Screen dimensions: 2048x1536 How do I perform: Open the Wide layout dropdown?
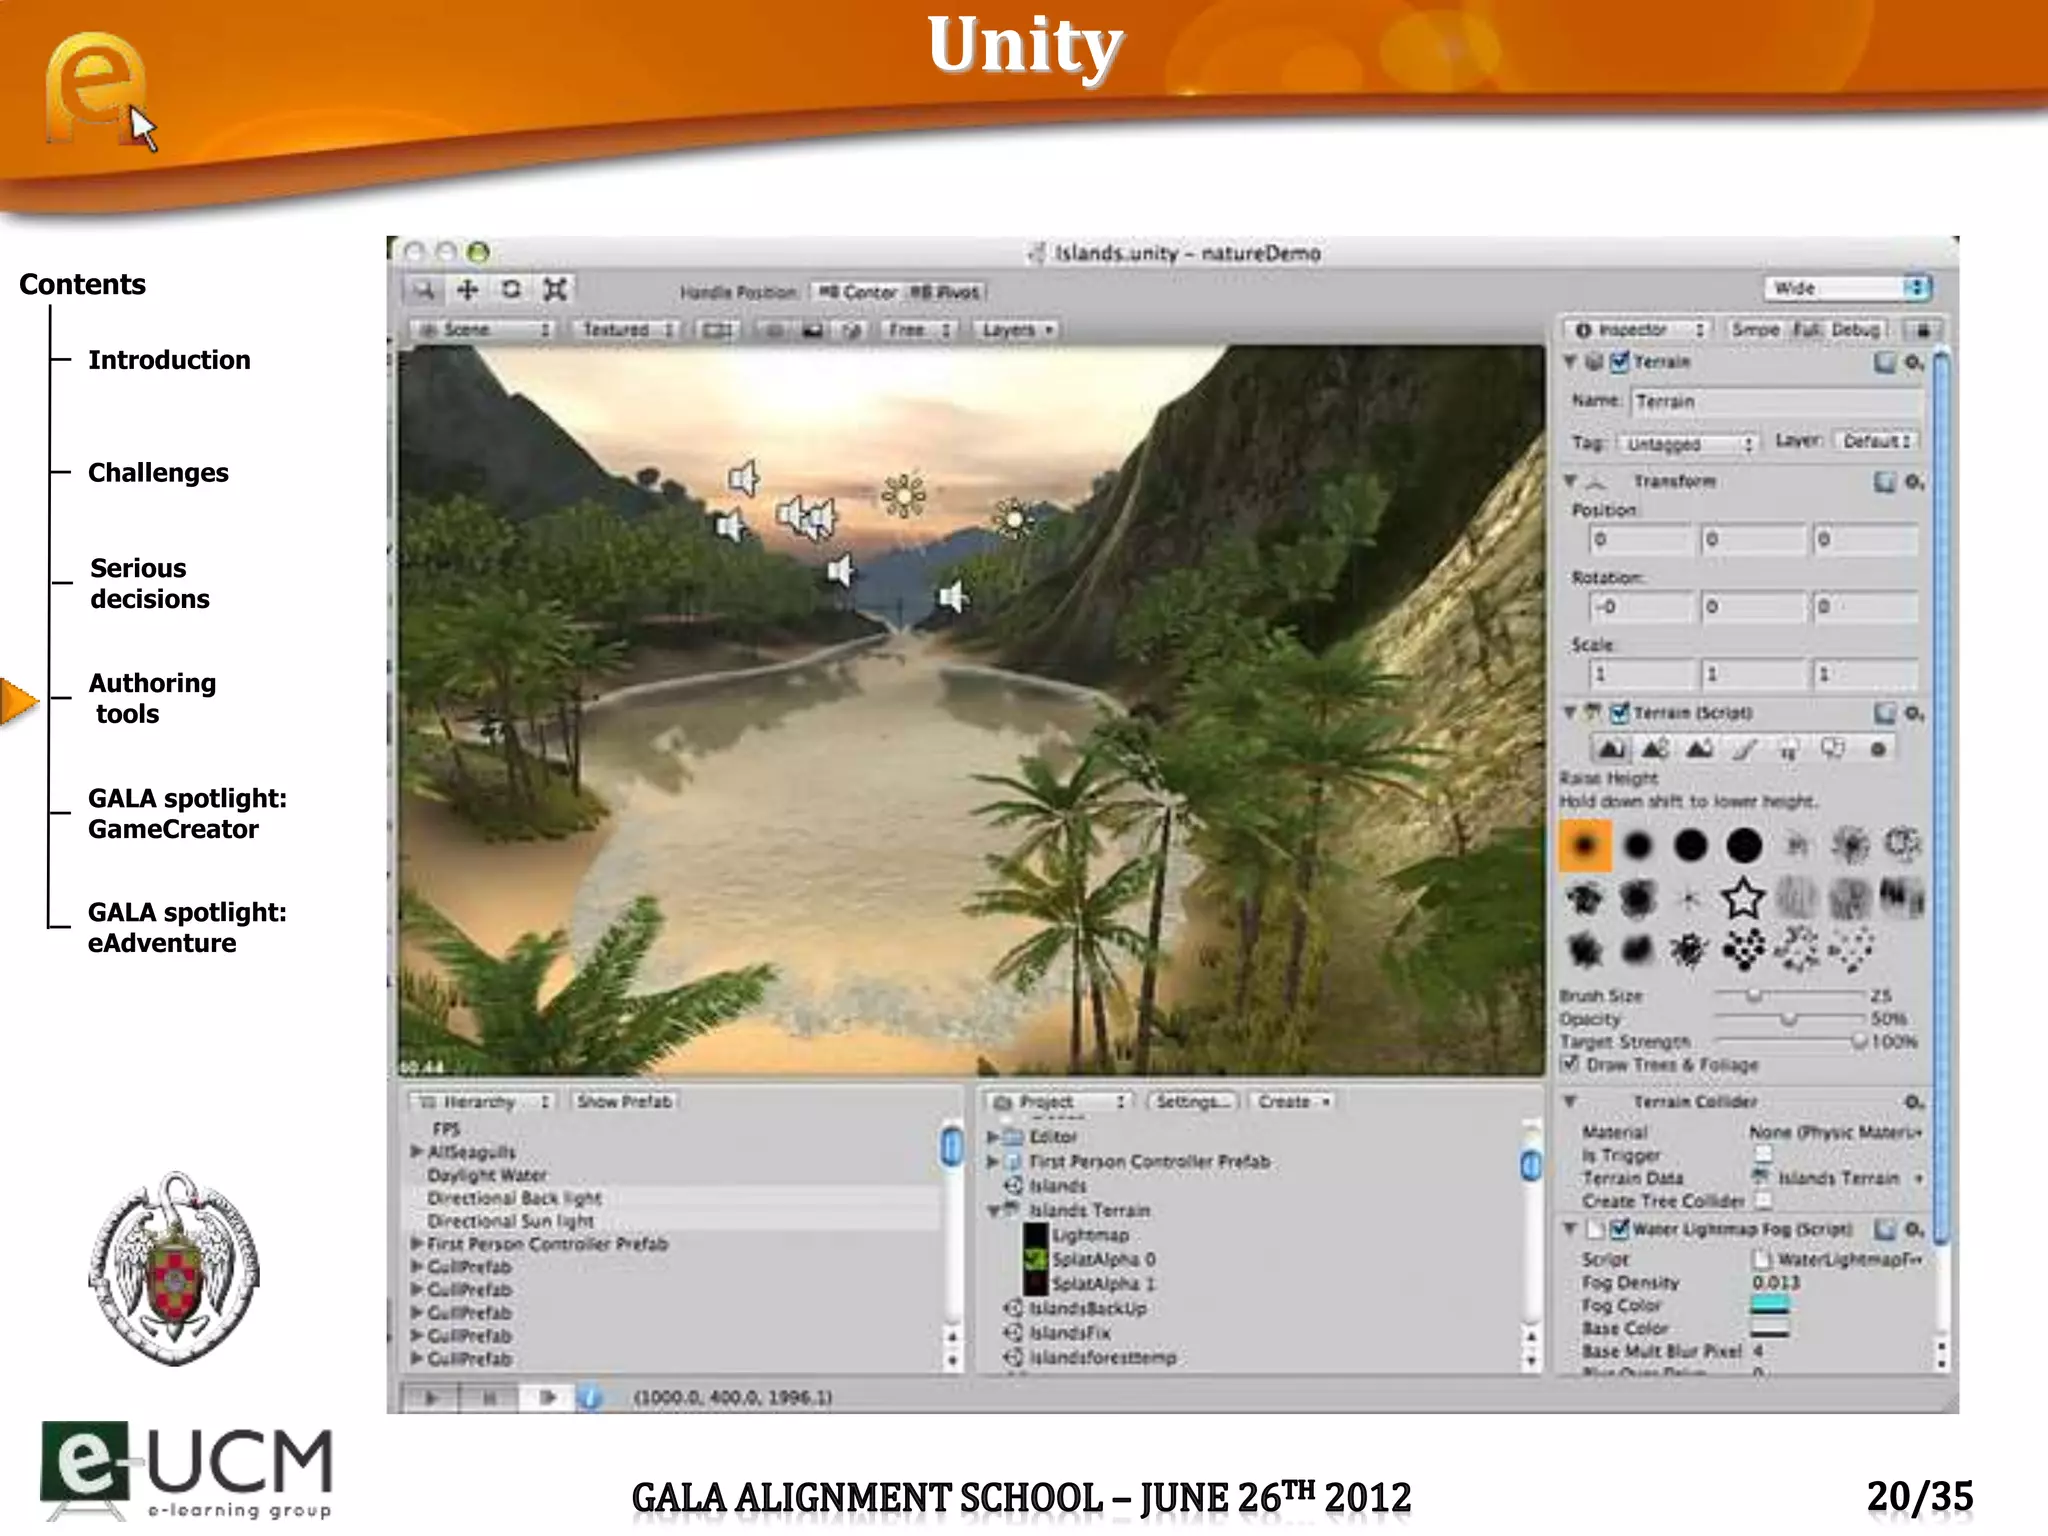[x=1847, y=288]
